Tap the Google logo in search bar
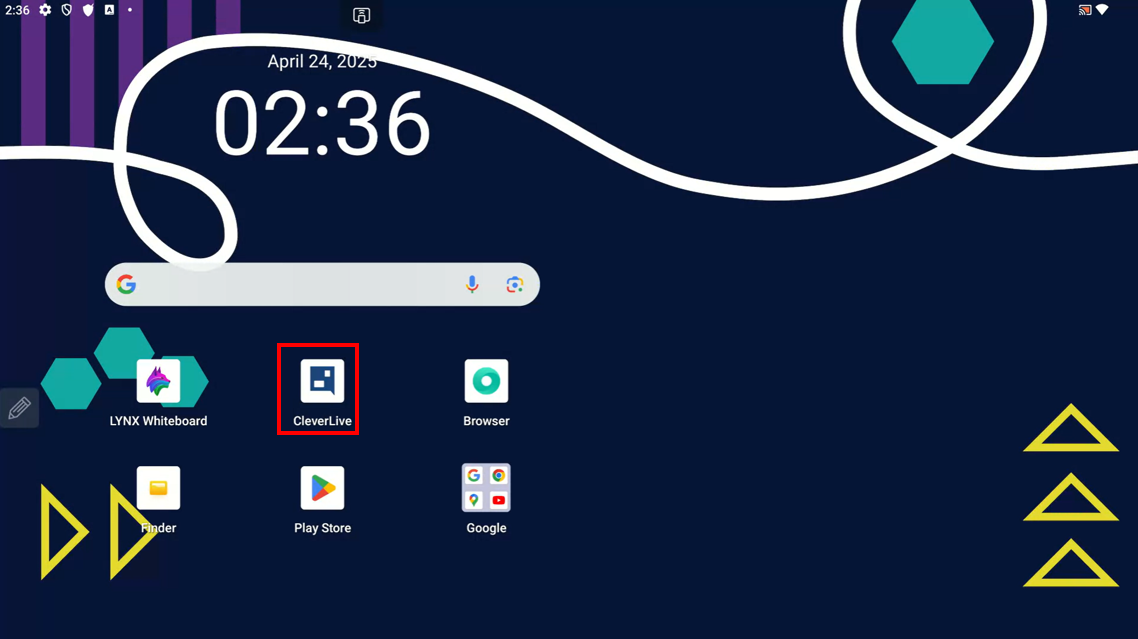The image size is (1138, 639). pyautogui.click(x=126, y=284)
